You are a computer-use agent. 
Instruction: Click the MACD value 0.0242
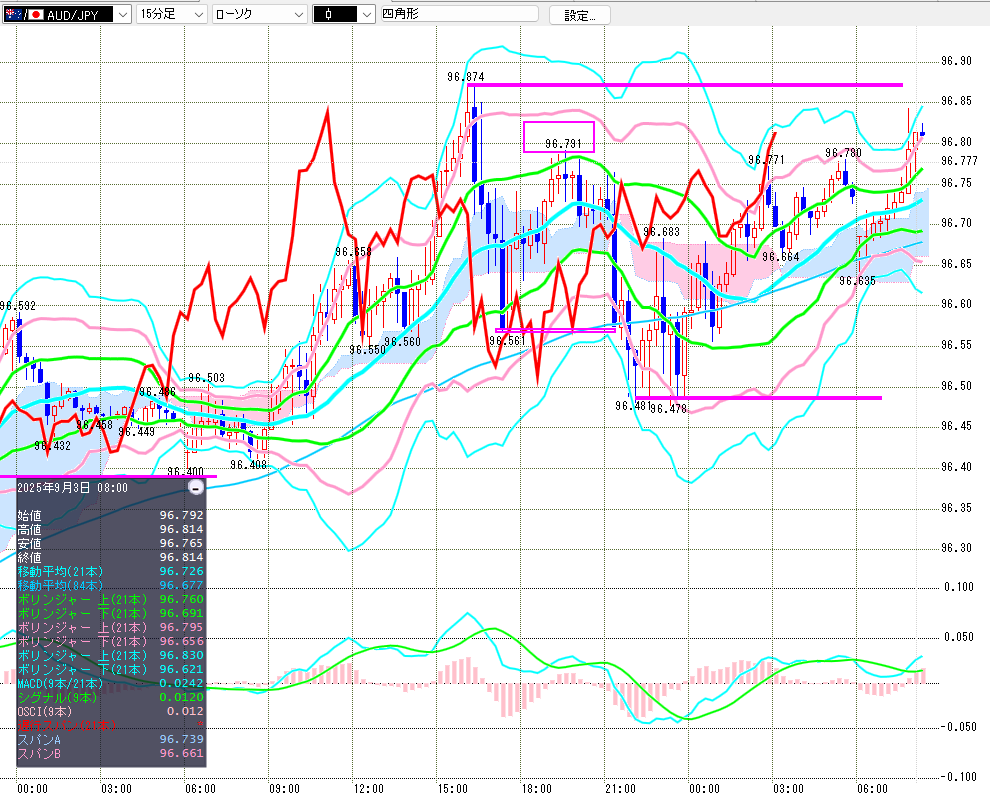(181, 683)
